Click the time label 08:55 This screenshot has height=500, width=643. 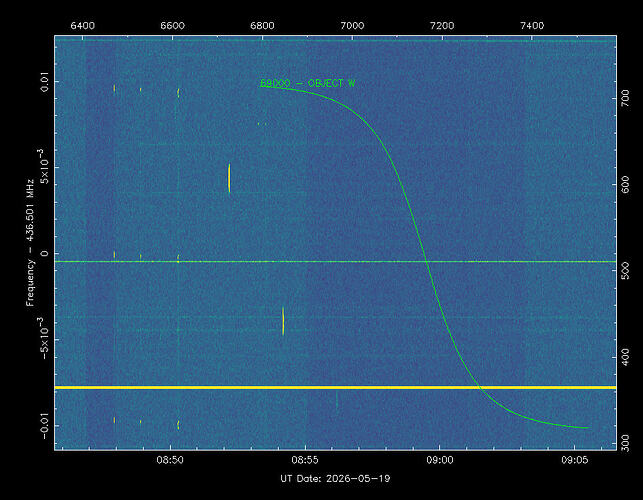point(305,460)
